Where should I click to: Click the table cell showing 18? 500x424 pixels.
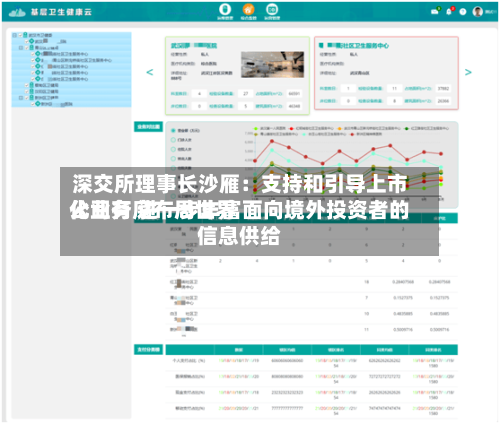coord(366,282)
